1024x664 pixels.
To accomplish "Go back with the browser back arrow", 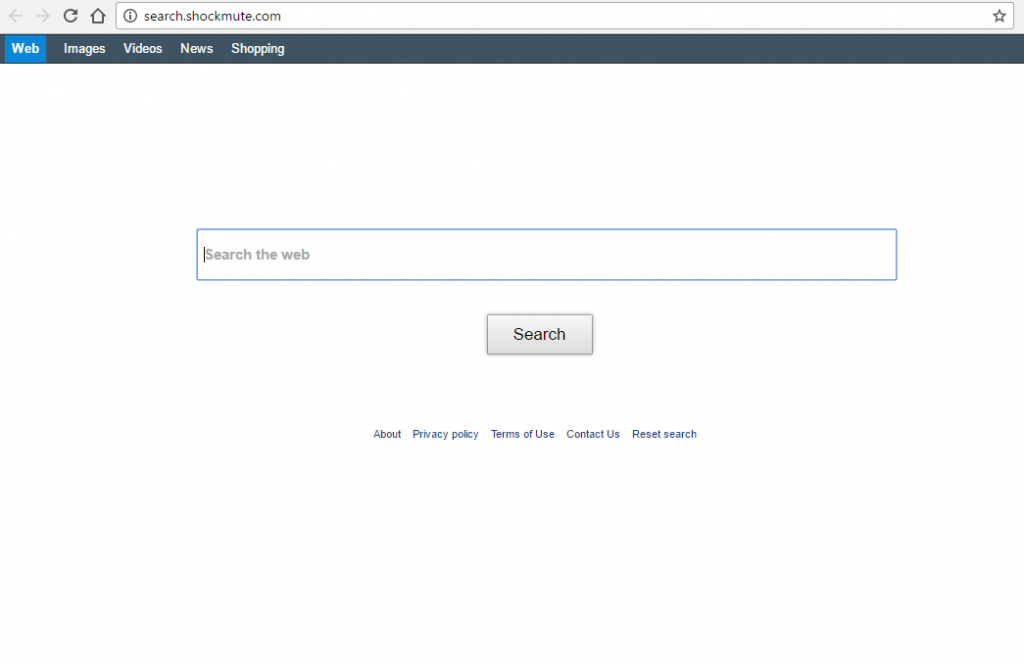I will click(16, 16).
